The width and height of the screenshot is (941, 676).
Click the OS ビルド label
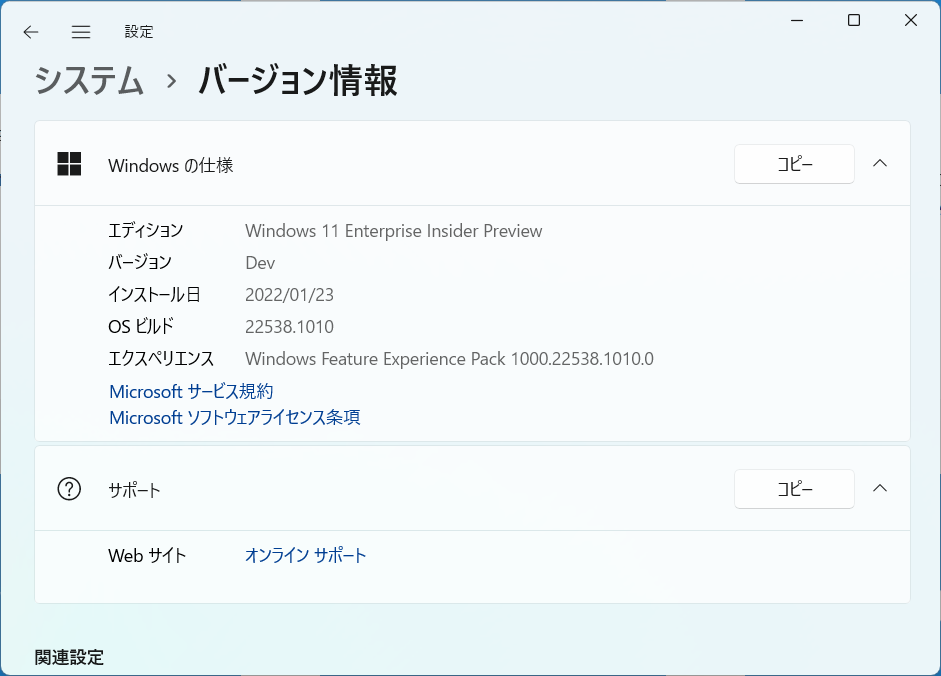(x=141, y=327)
